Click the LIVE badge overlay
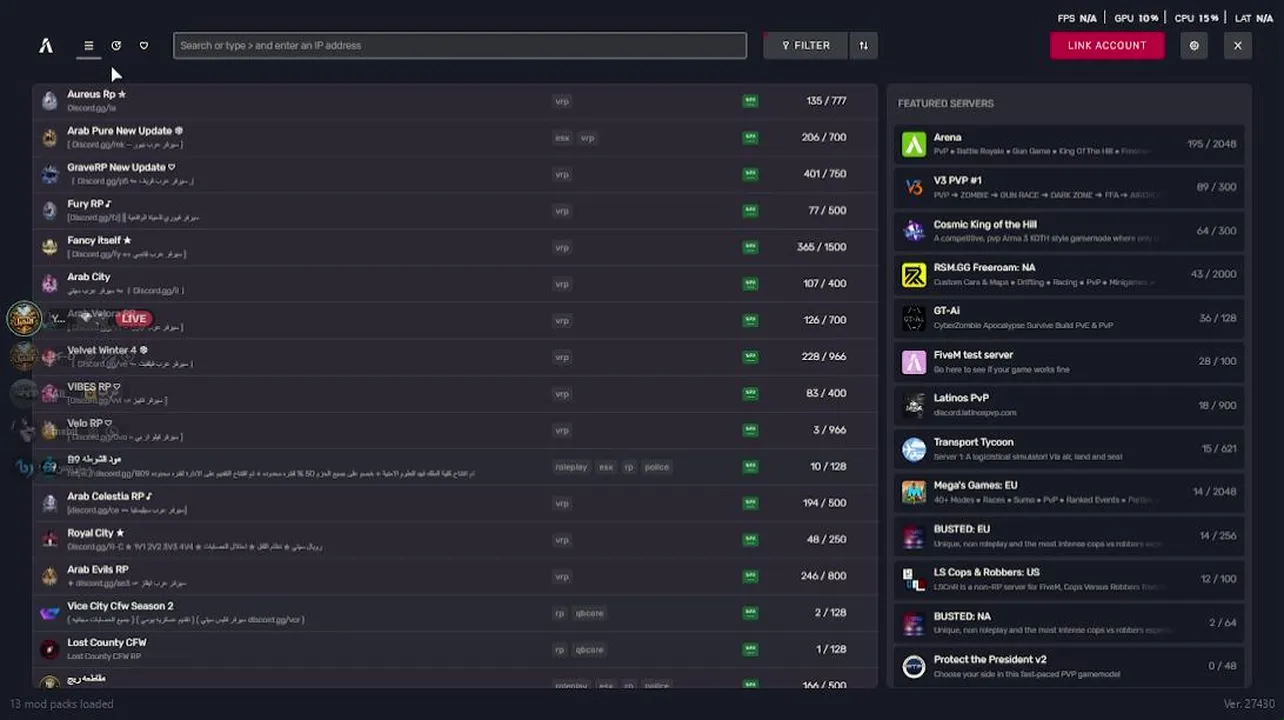 point(133,318)
